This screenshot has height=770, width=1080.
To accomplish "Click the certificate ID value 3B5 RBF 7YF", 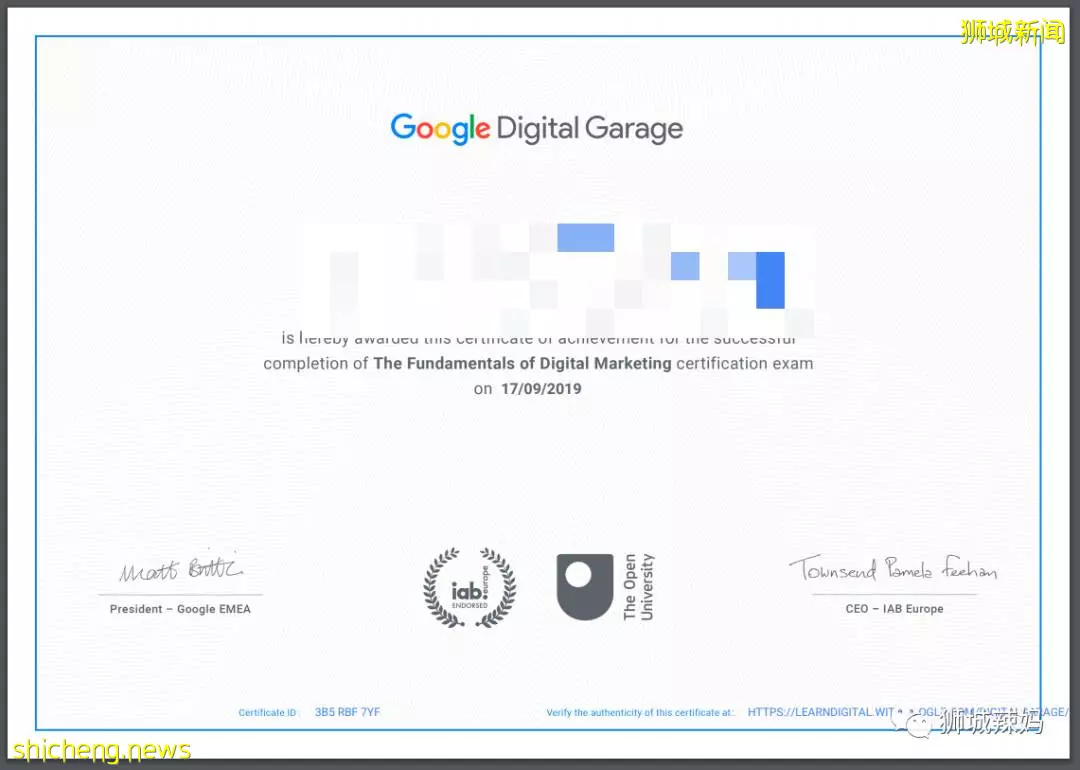I will coord(347,712).
